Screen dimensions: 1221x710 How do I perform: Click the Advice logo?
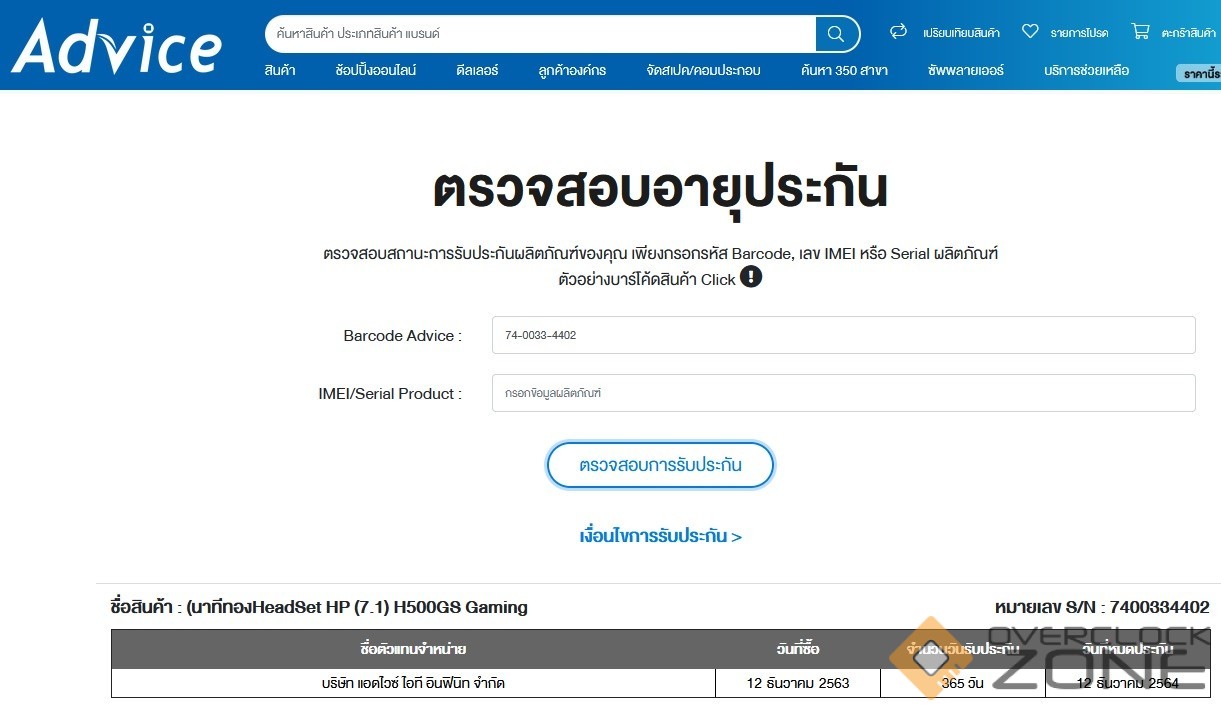(116, 45)
